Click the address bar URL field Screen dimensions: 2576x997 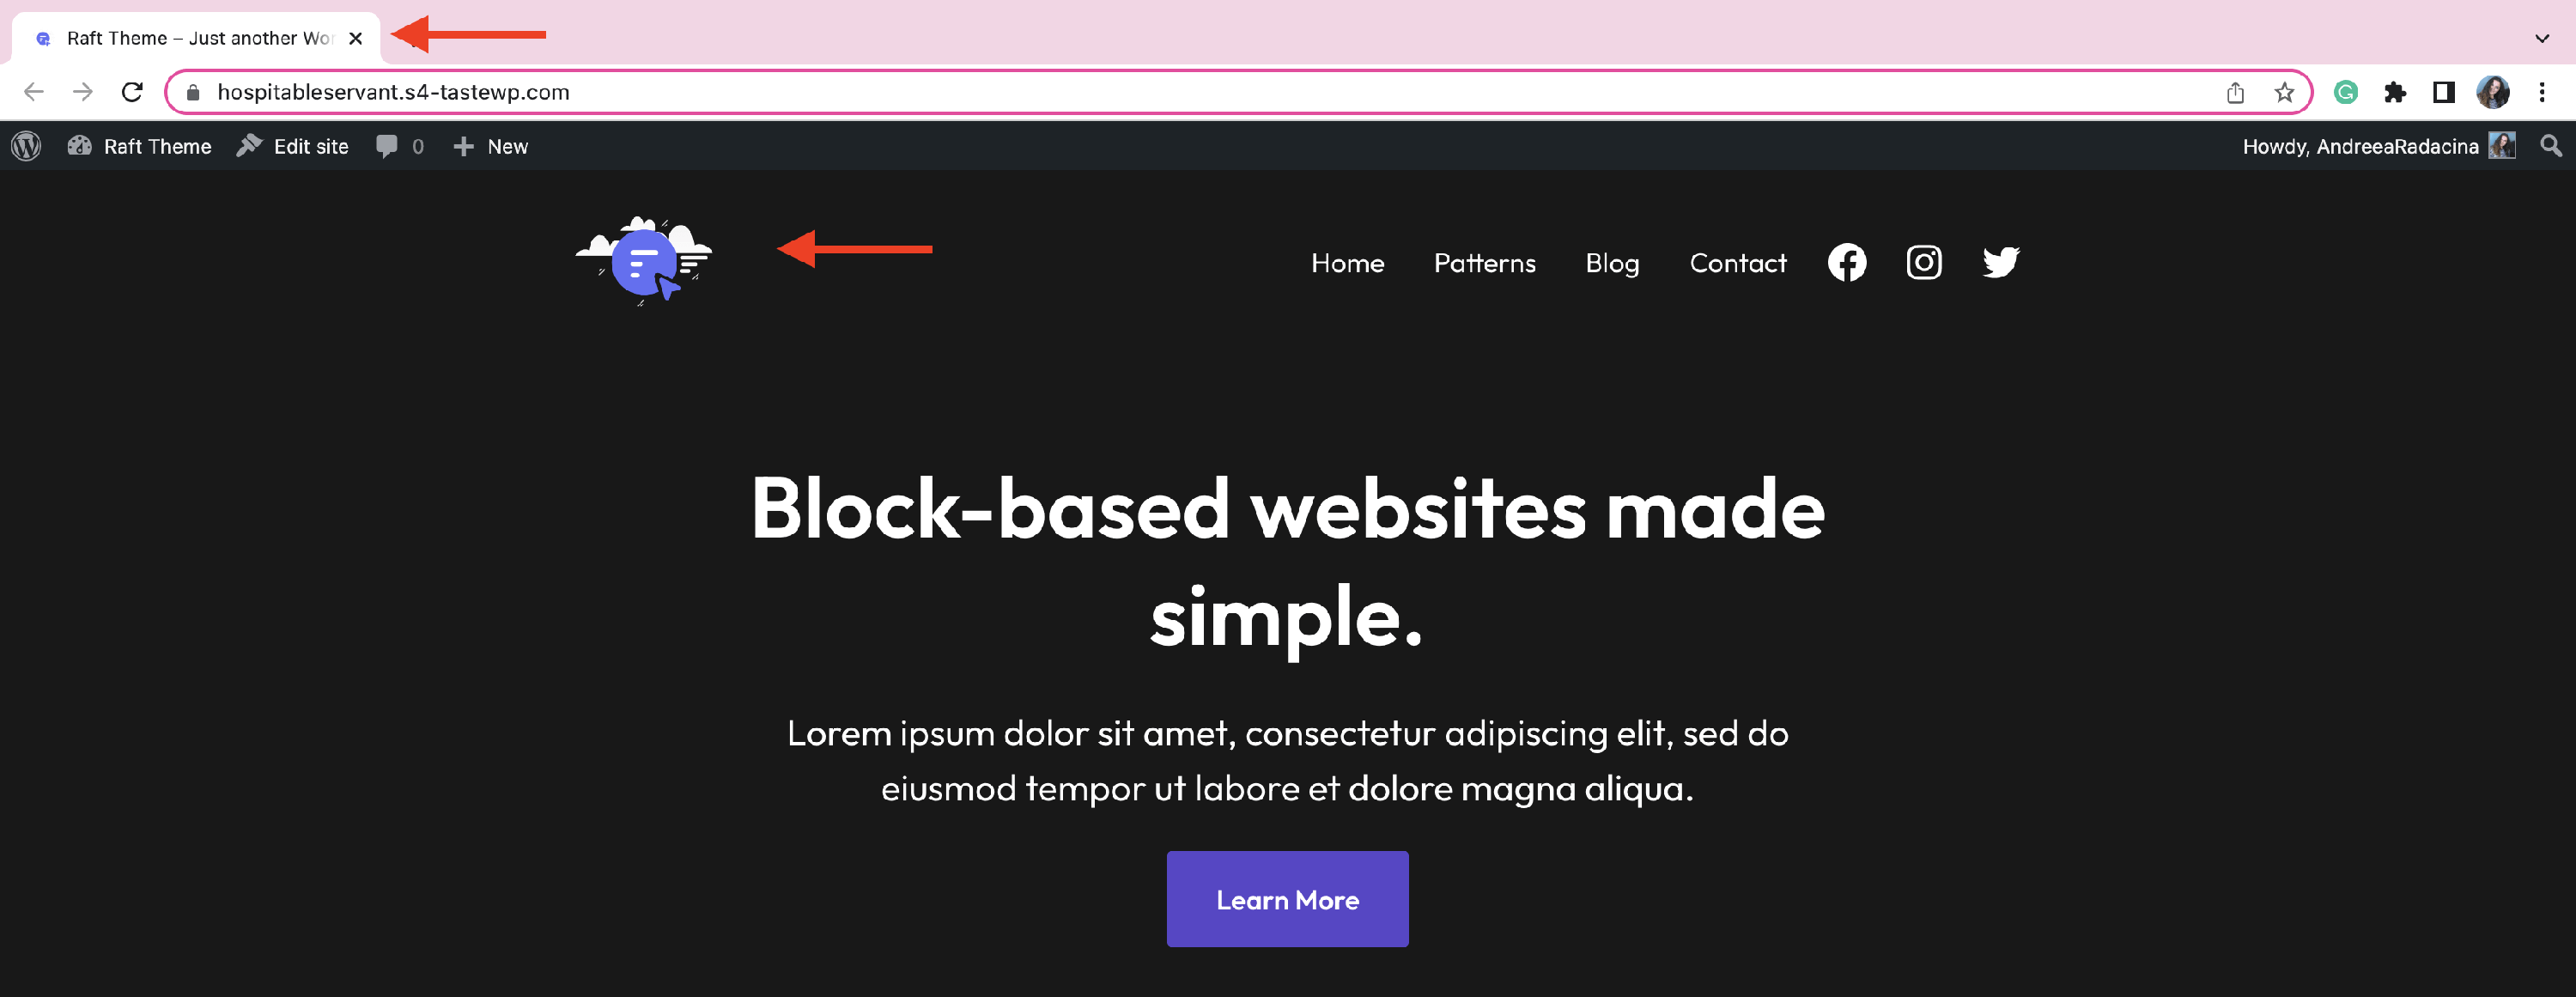click(x=1200, y=92)
